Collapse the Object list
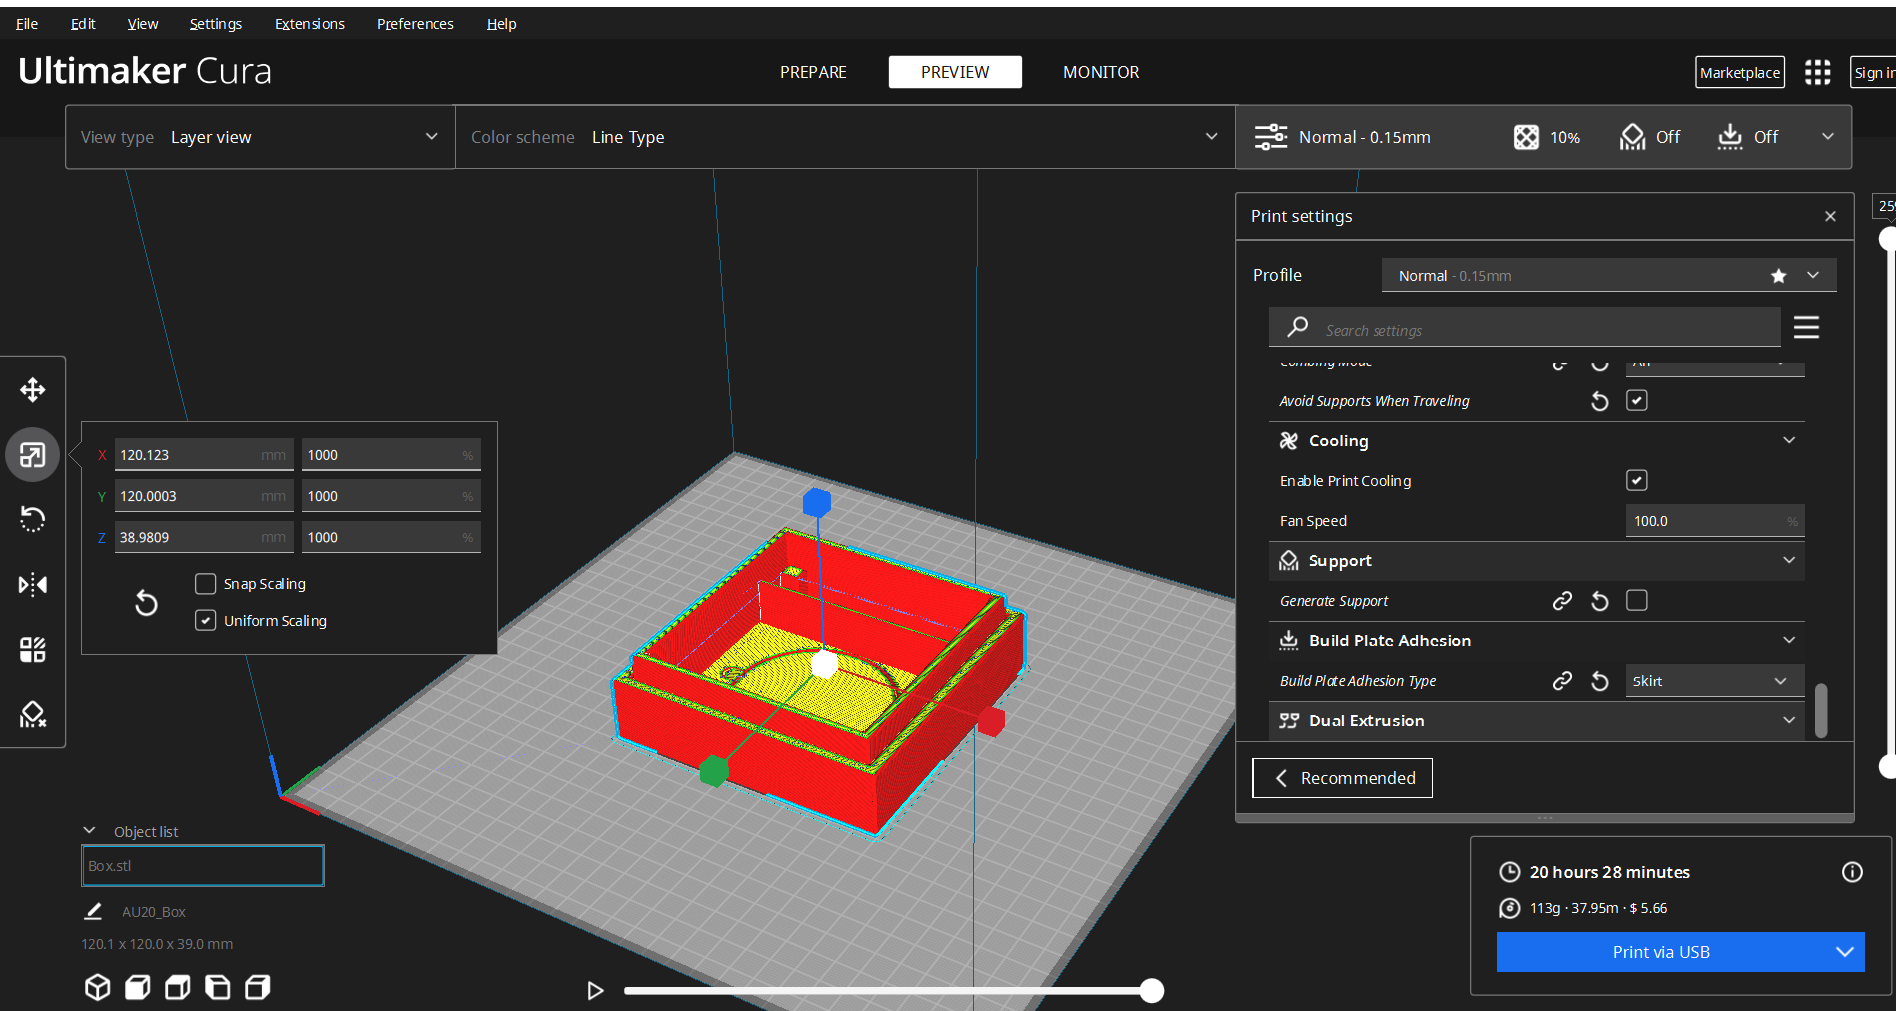Screen dimensions: 1896x1011 click(89, 831)
